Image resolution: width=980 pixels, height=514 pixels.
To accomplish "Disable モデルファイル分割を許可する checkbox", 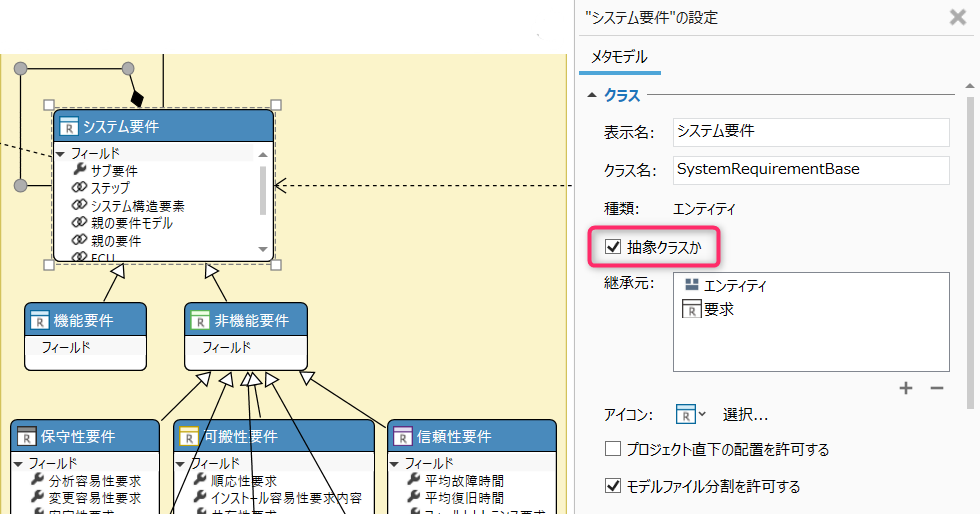I will coord(612,485).
